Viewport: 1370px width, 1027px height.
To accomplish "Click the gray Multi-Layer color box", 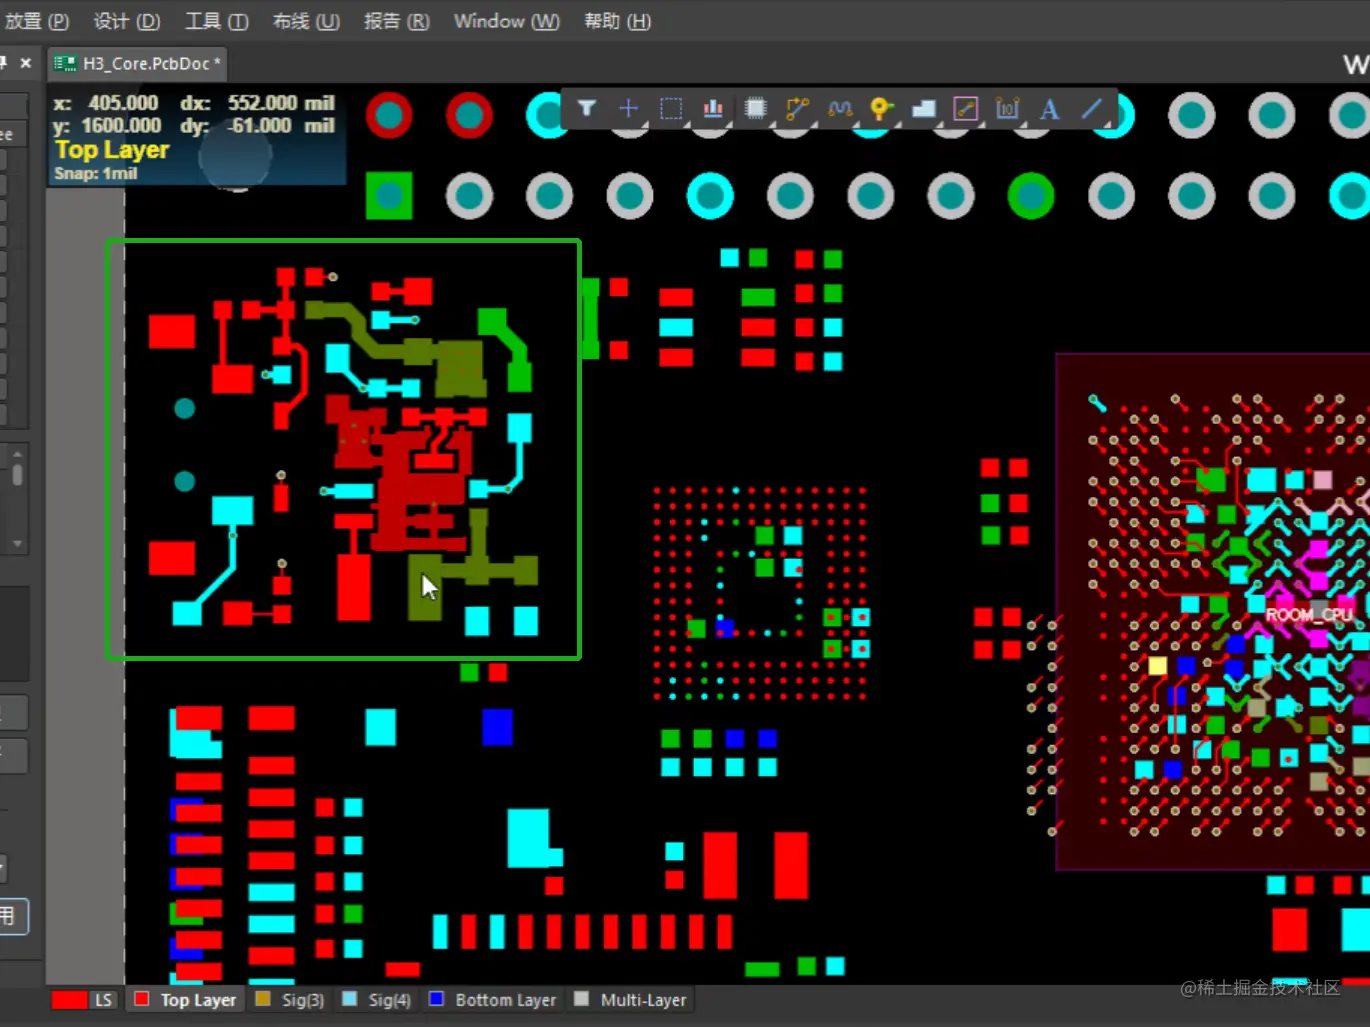I will (x=581, y=999).
